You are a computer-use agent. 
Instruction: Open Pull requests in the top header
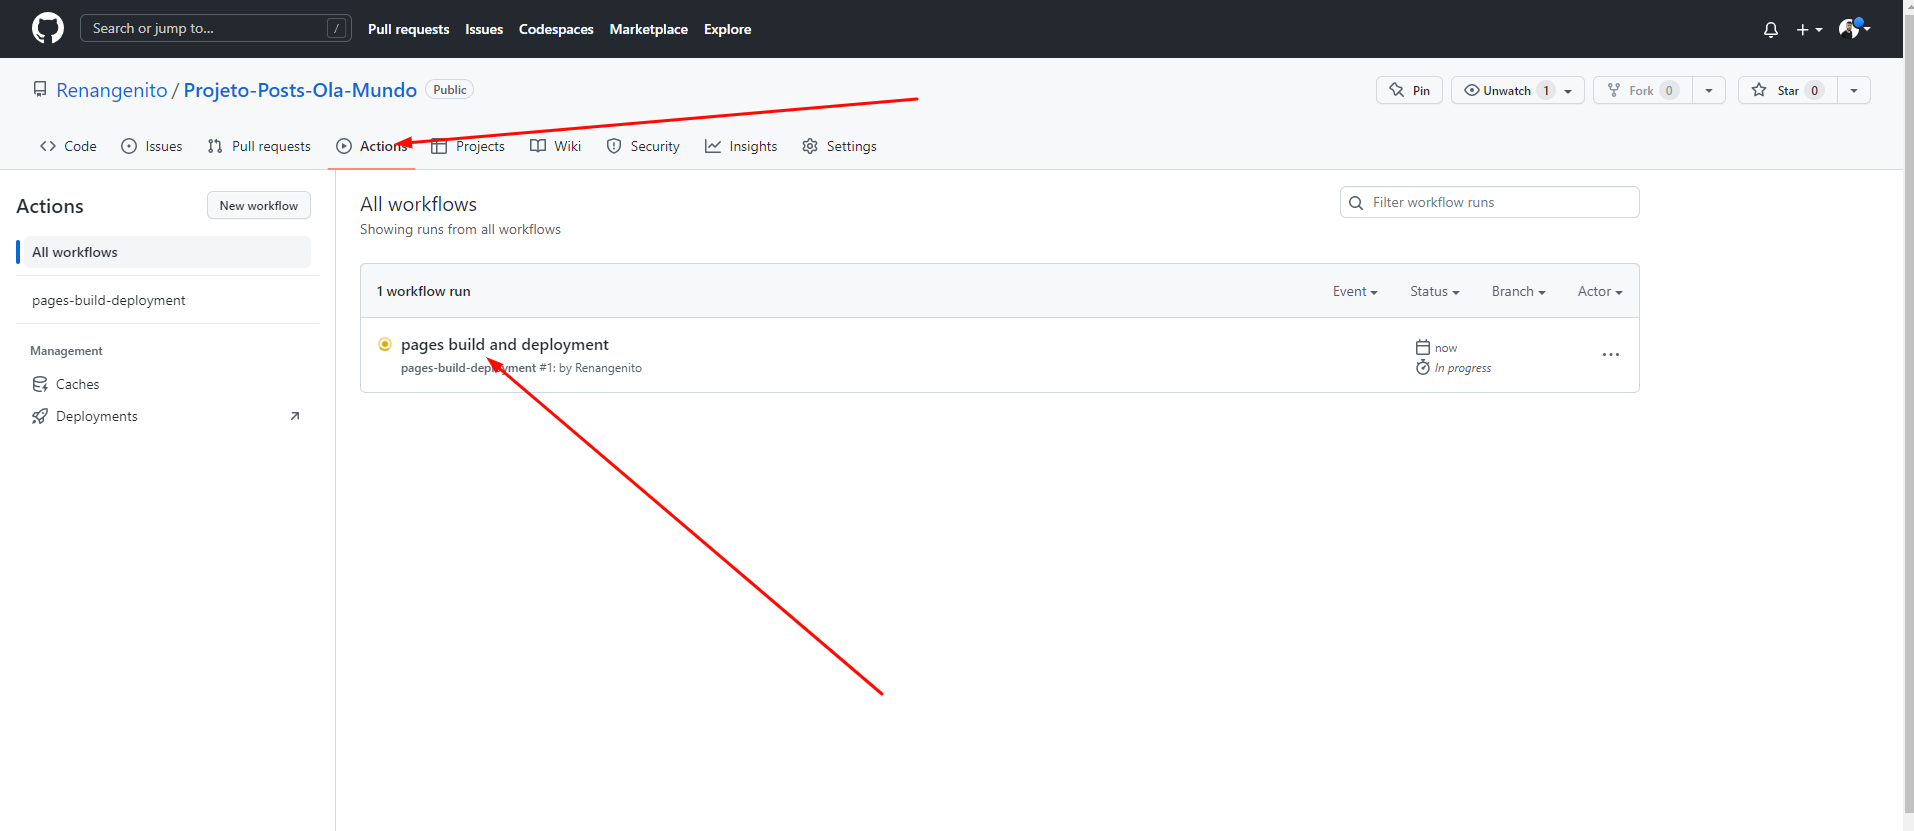tap(408, 29)
